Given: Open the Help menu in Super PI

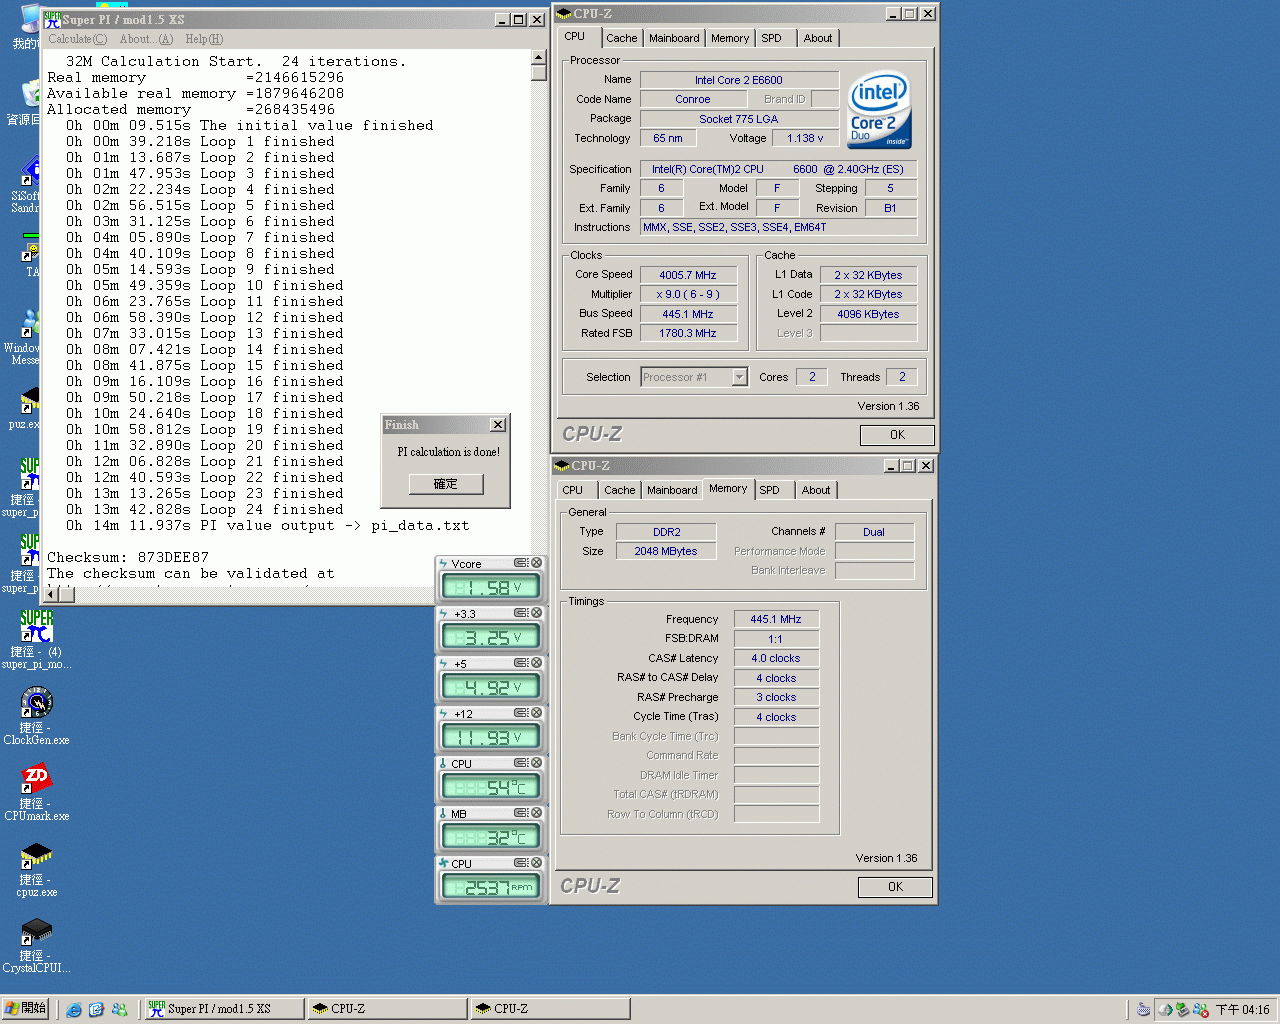Looking at the screenshot, I should click(x=204, y=39).
